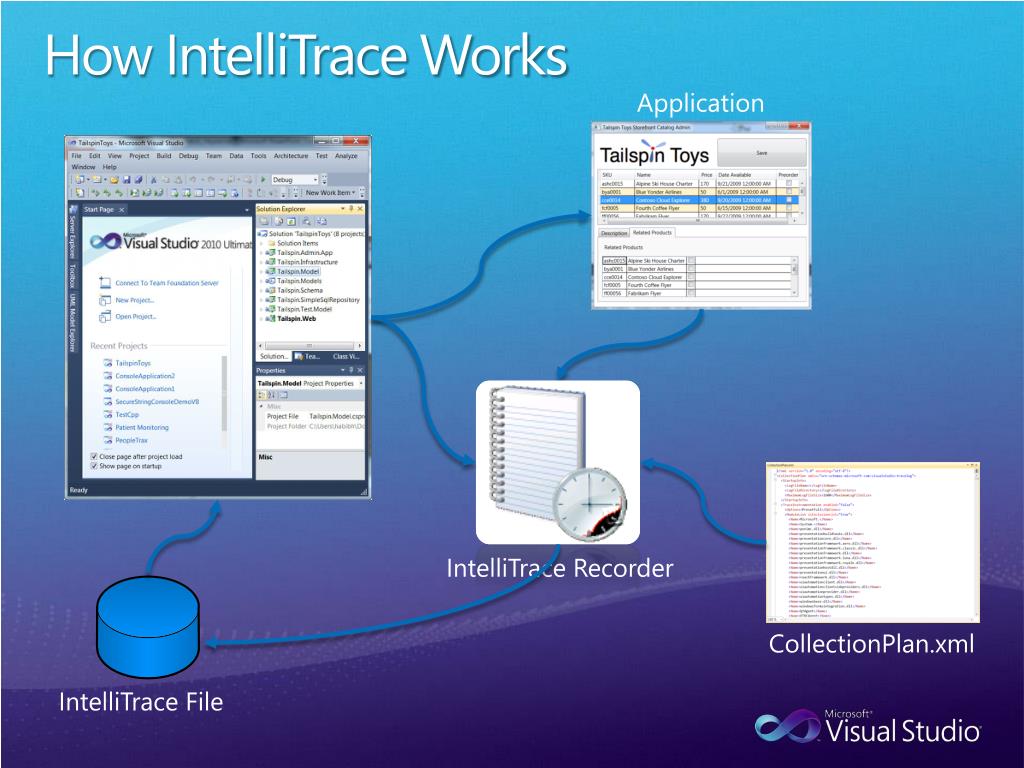The height and width of the screenshot is (768, 1024).
Task: Click the Categorized icon in the Properties window
Action: (x=262, y=395)
